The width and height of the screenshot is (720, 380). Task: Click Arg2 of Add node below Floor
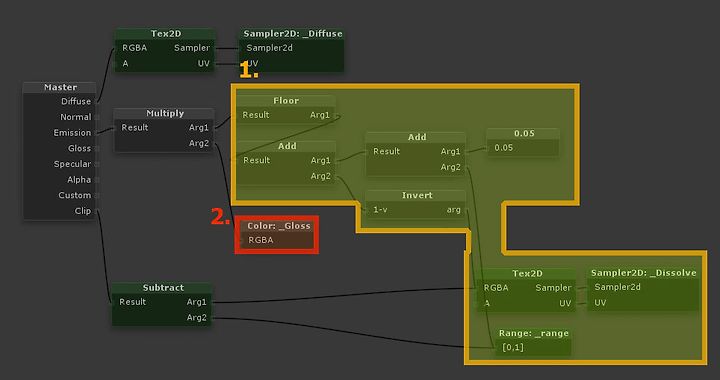321,176
